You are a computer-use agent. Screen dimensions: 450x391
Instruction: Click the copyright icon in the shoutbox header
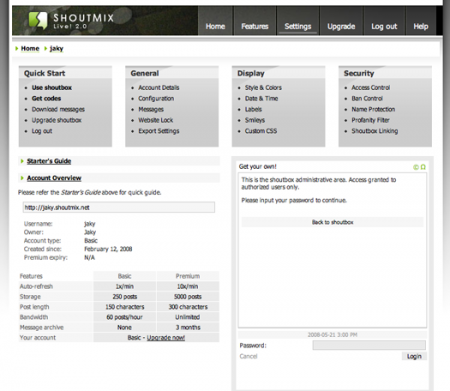point(416,167)
